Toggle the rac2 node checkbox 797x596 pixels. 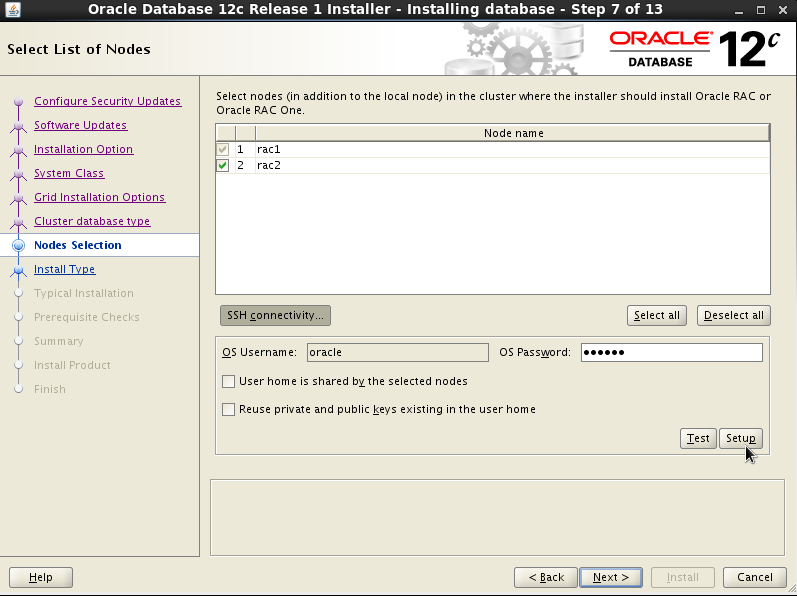(x=223, y=165)
